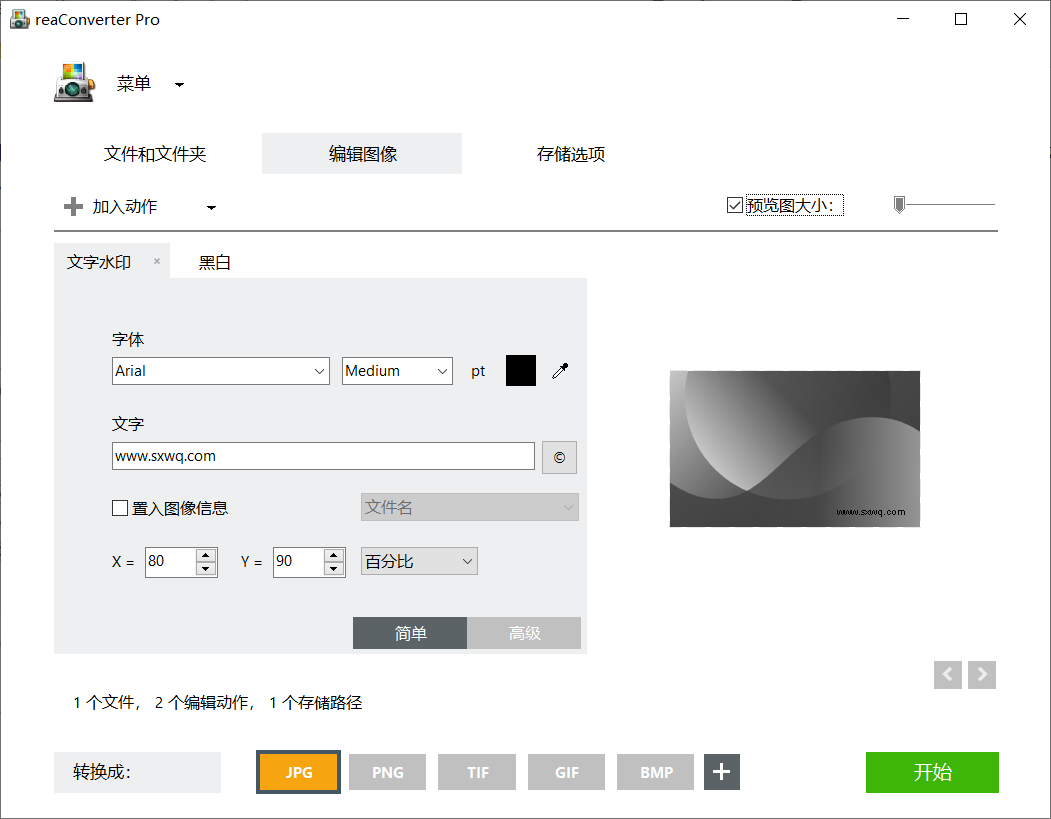Insert the copyright symbol button
Image resolution: width=1051 pixels, height=819 pixels.
coord(559,457)
